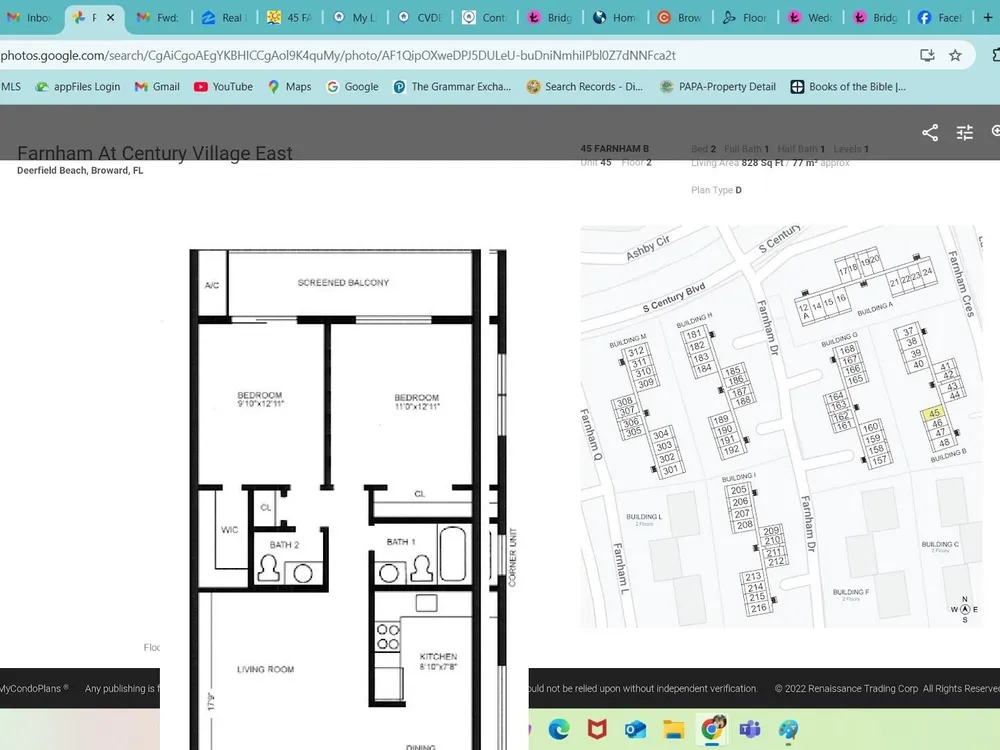This screenshot has height=750, width=1000.
Task: Open the appFiles Login bookmark
Action: click(77, 87)
